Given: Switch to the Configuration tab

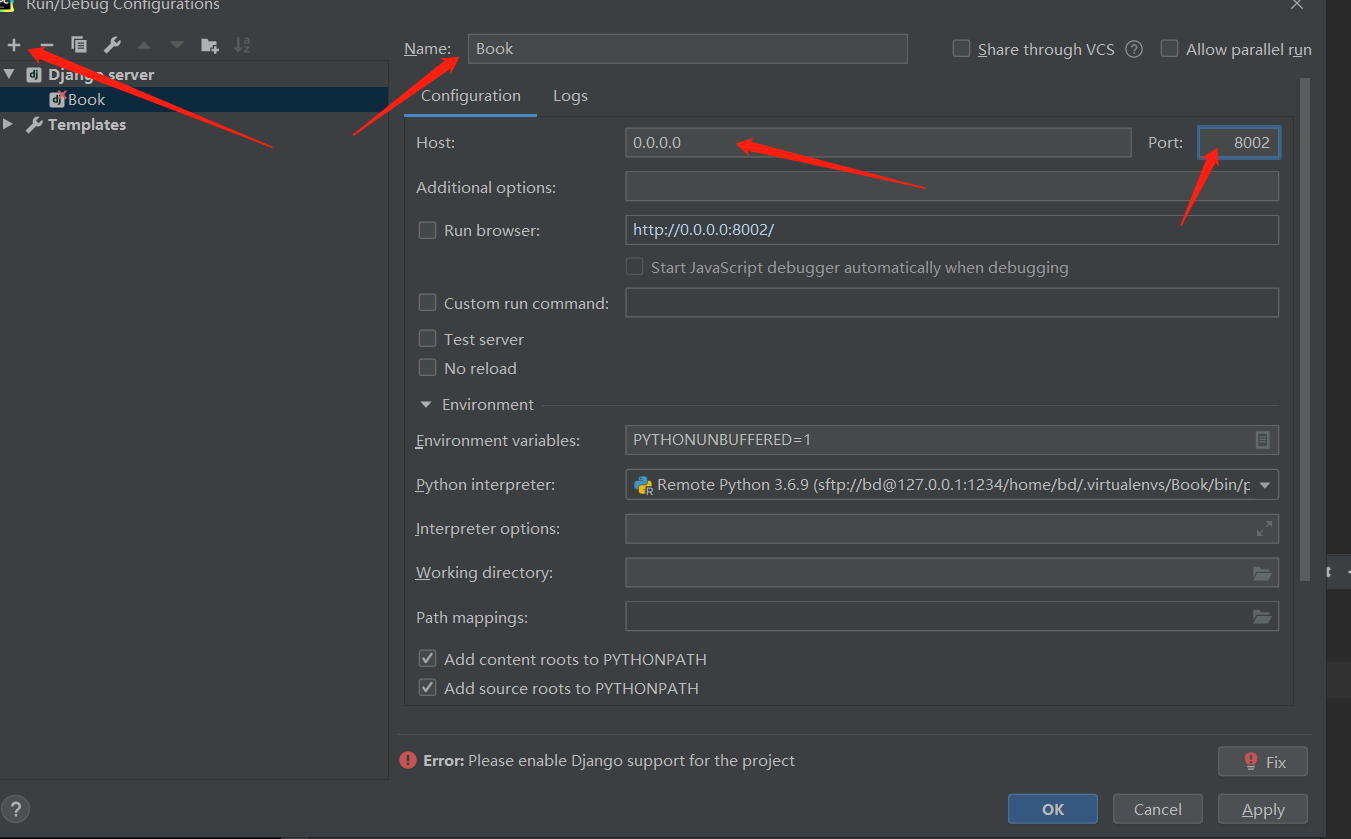Looking at the screenshot, I should [470, 96].
